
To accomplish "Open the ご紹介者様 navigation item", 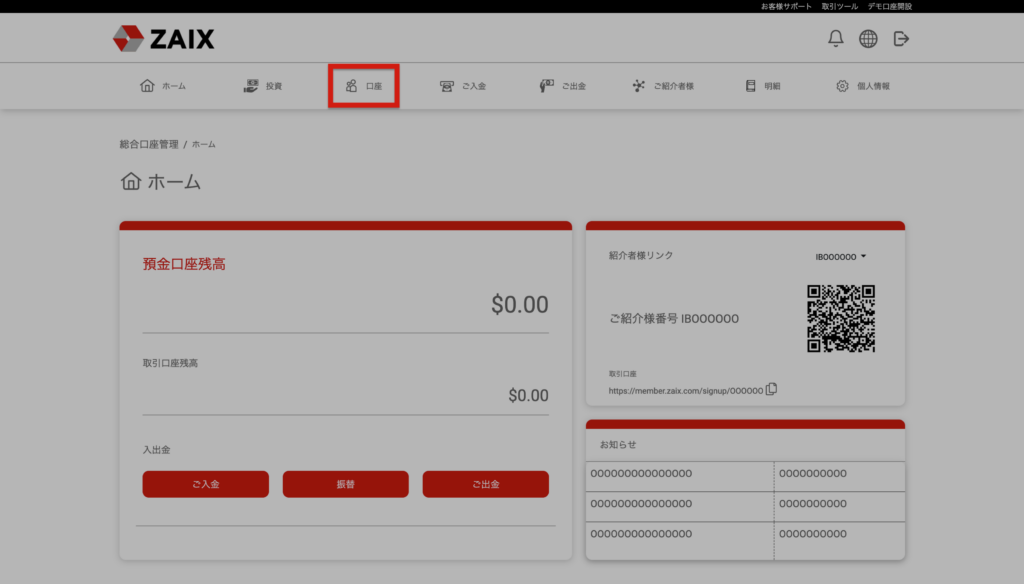I will 663,86.
